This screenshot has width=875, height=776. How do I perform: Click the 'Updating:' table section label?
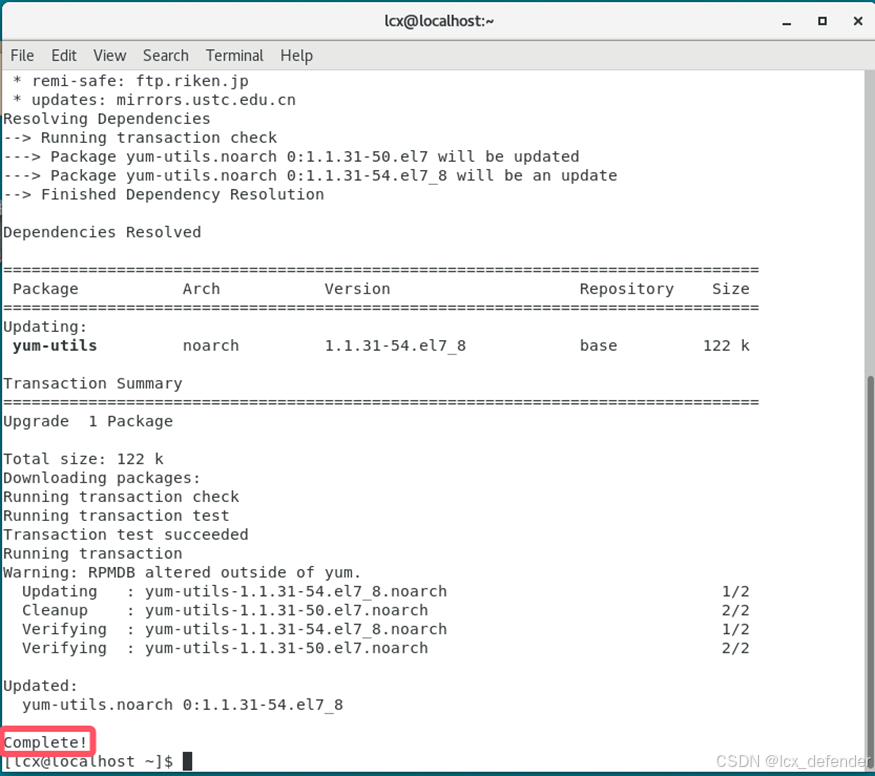[x=46, y=327]
